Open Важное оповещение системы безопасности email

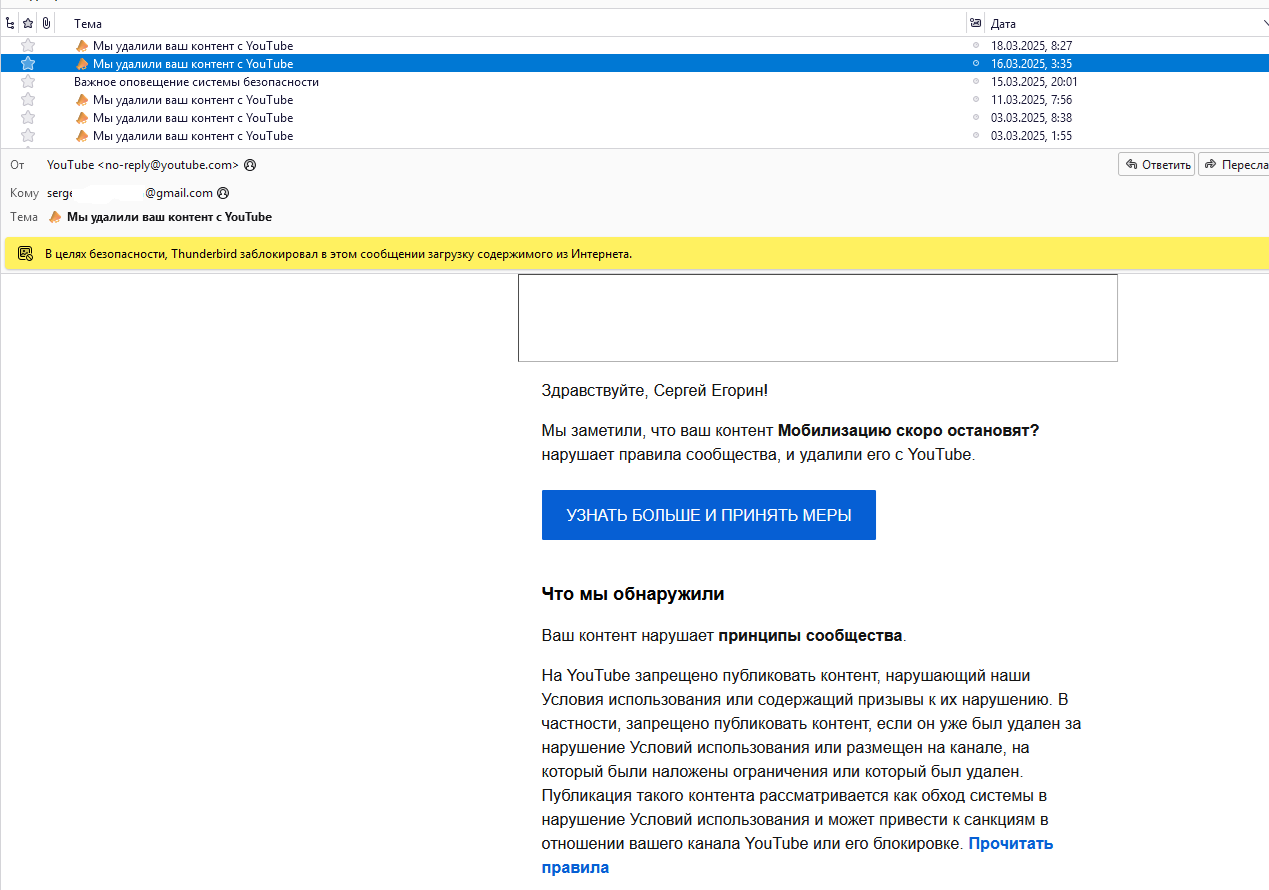[196, 82]
